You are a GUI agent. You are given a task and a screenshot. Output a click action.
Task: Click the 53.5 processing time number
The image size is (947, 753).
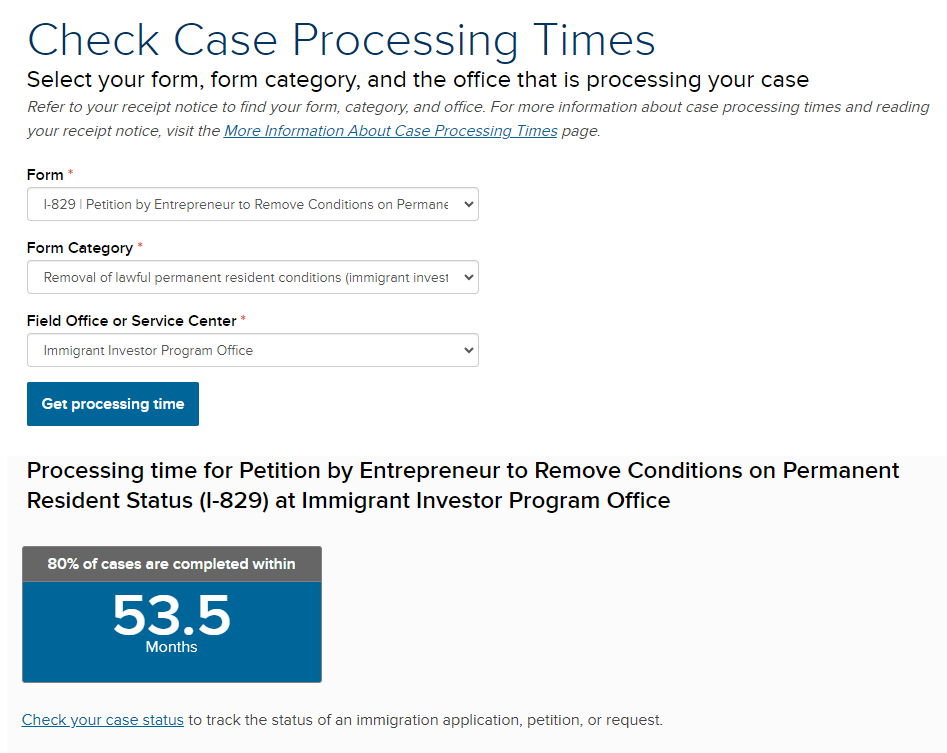pyautogui.click(x=172, y=615)
